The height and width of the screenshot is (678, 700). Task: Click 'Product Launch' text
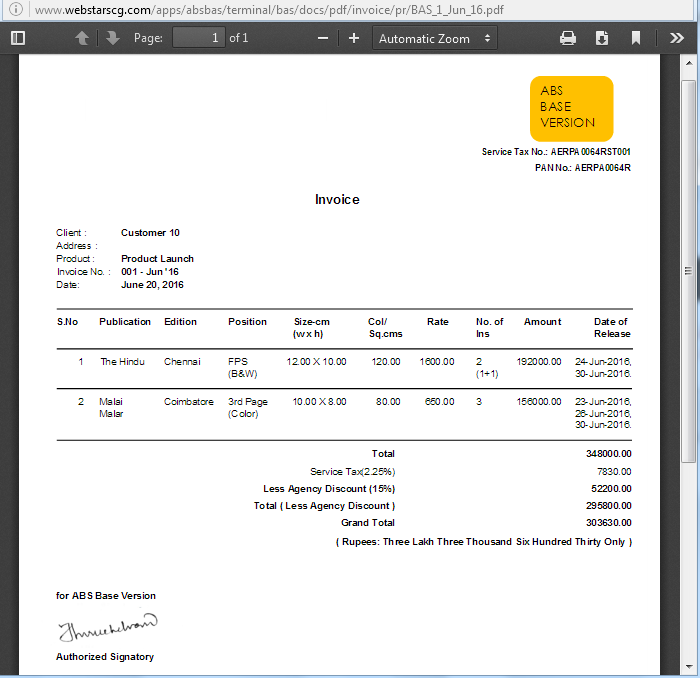pyautogui.click(x=157, y=259)
